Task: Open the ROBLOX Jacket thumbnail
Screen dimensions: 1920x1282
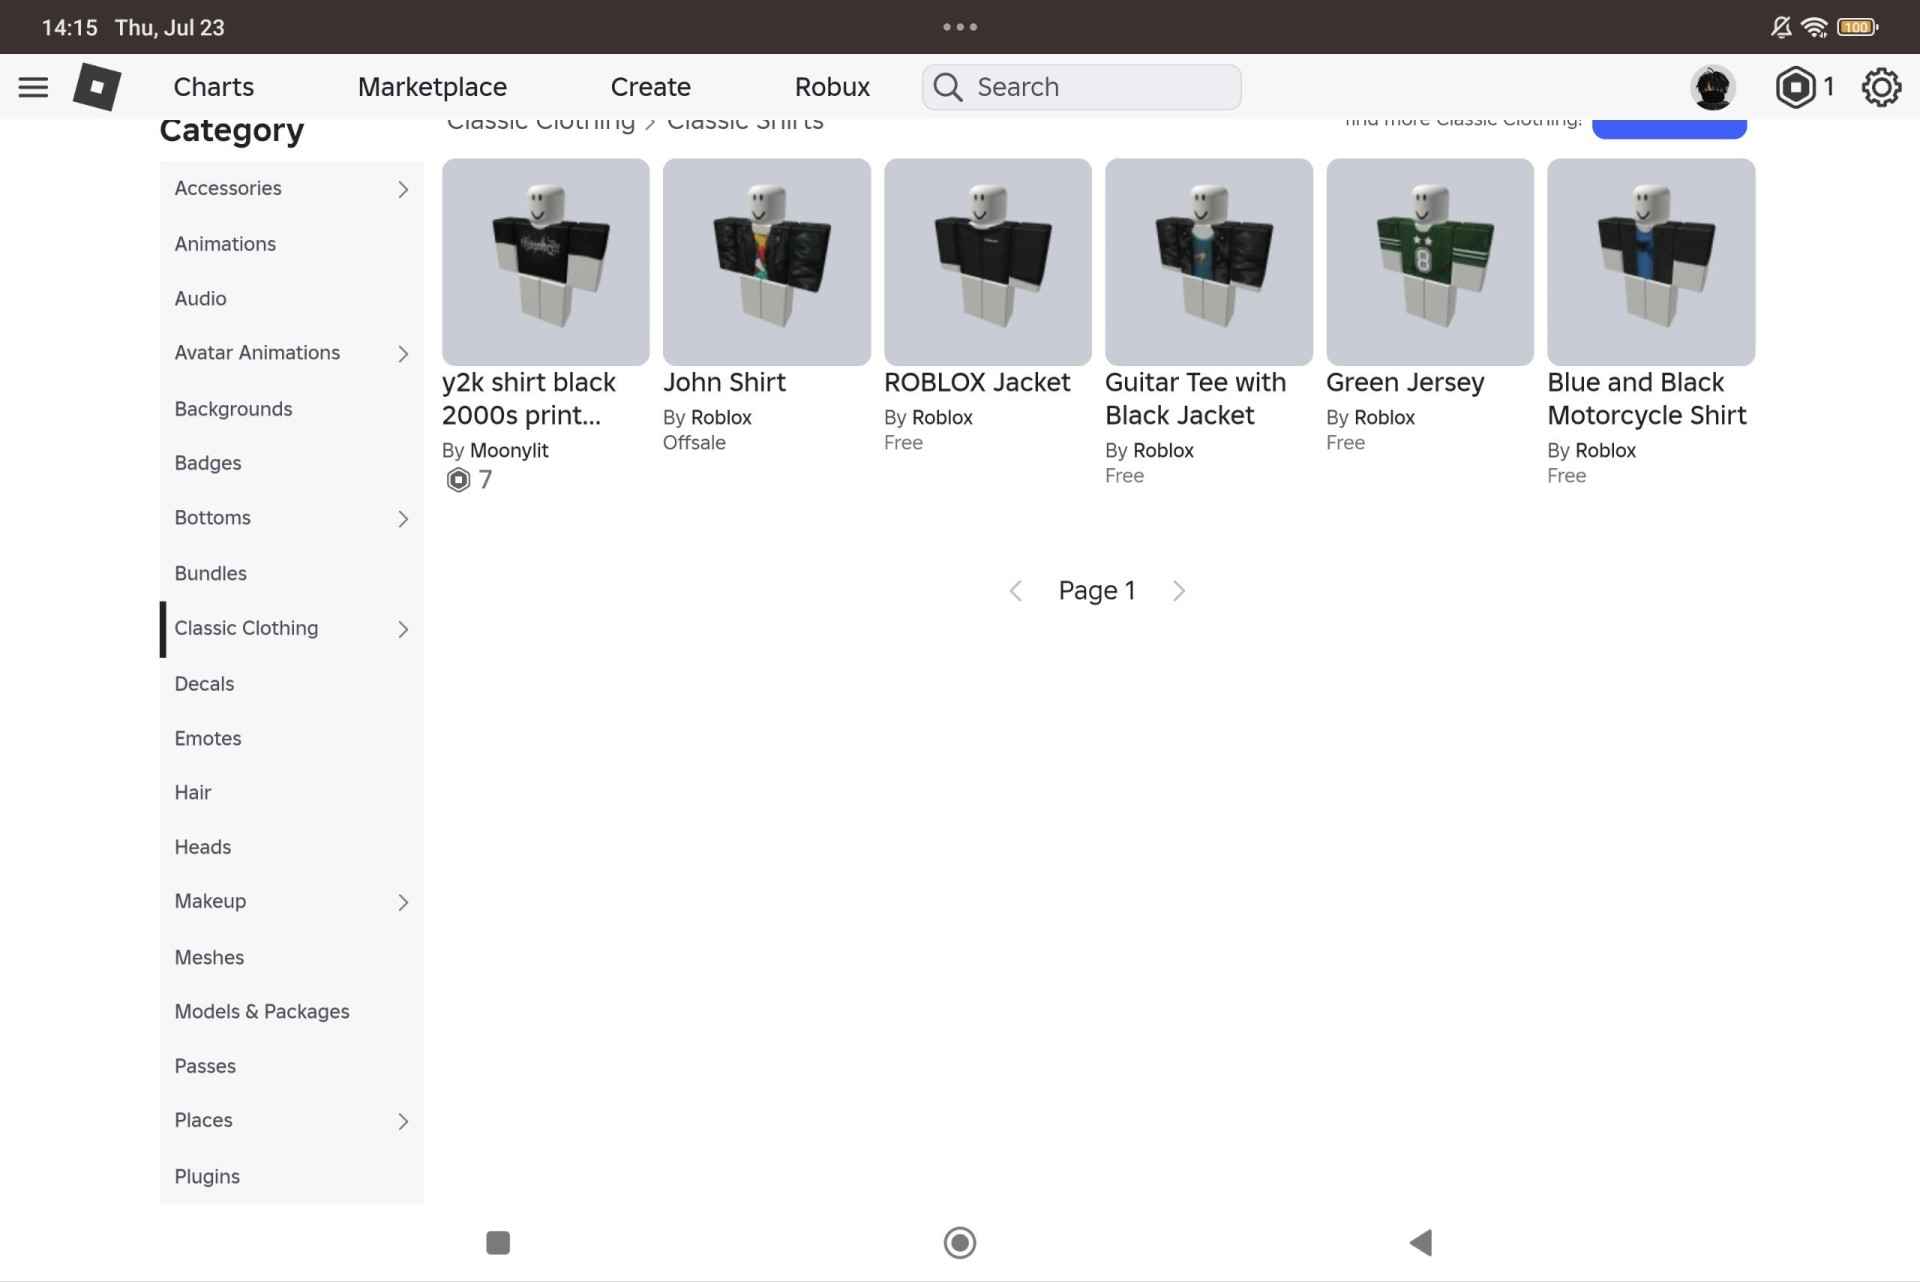Action: pyautogui.click(x=988, y=262)
